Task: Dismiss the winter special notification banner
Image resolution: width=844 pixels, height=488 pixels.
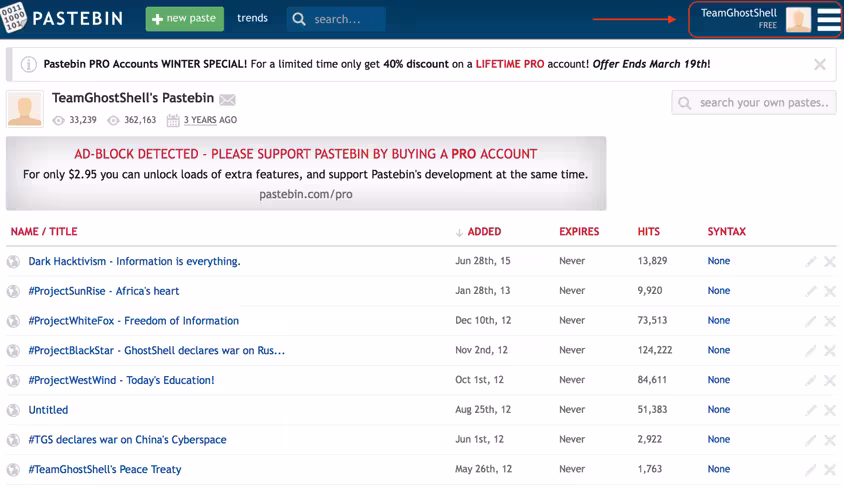Action: [820, 65]
